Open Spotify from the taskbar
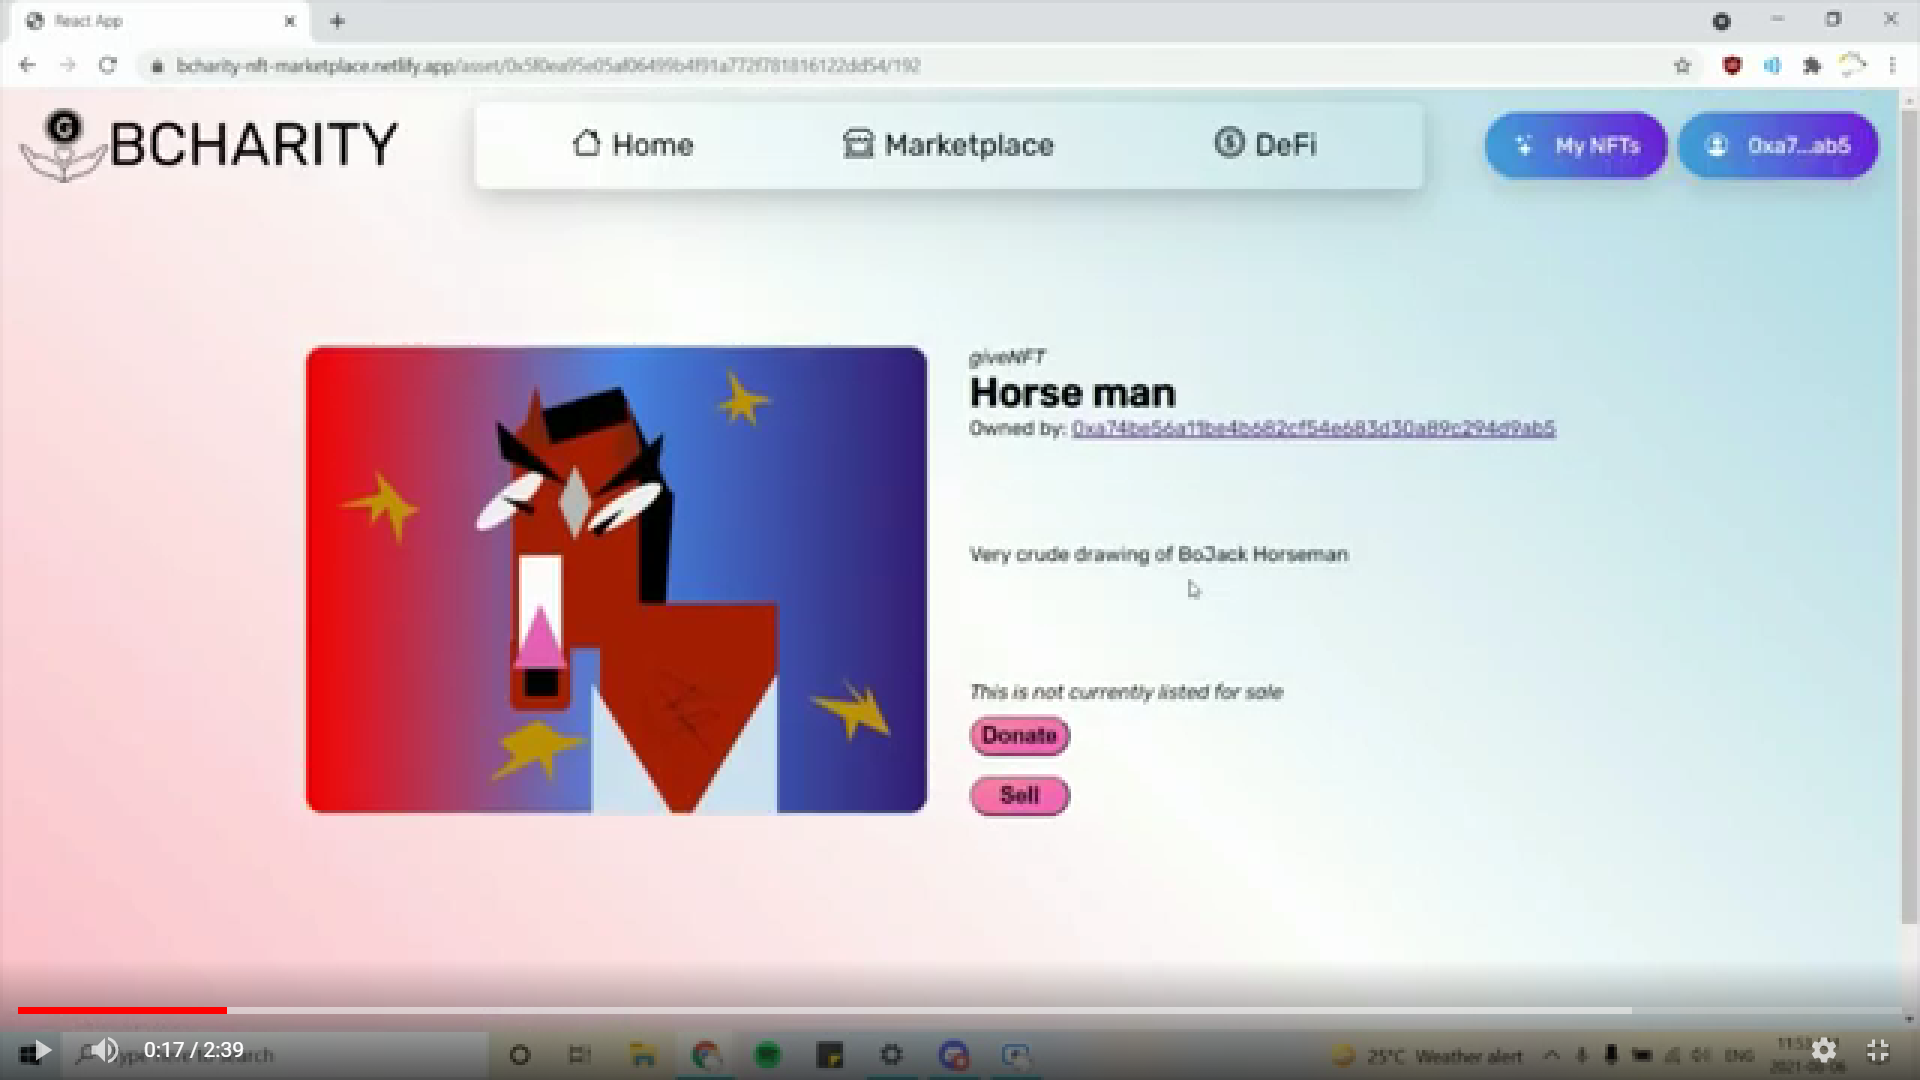1920x1080 pixels. click(767, 1054)
